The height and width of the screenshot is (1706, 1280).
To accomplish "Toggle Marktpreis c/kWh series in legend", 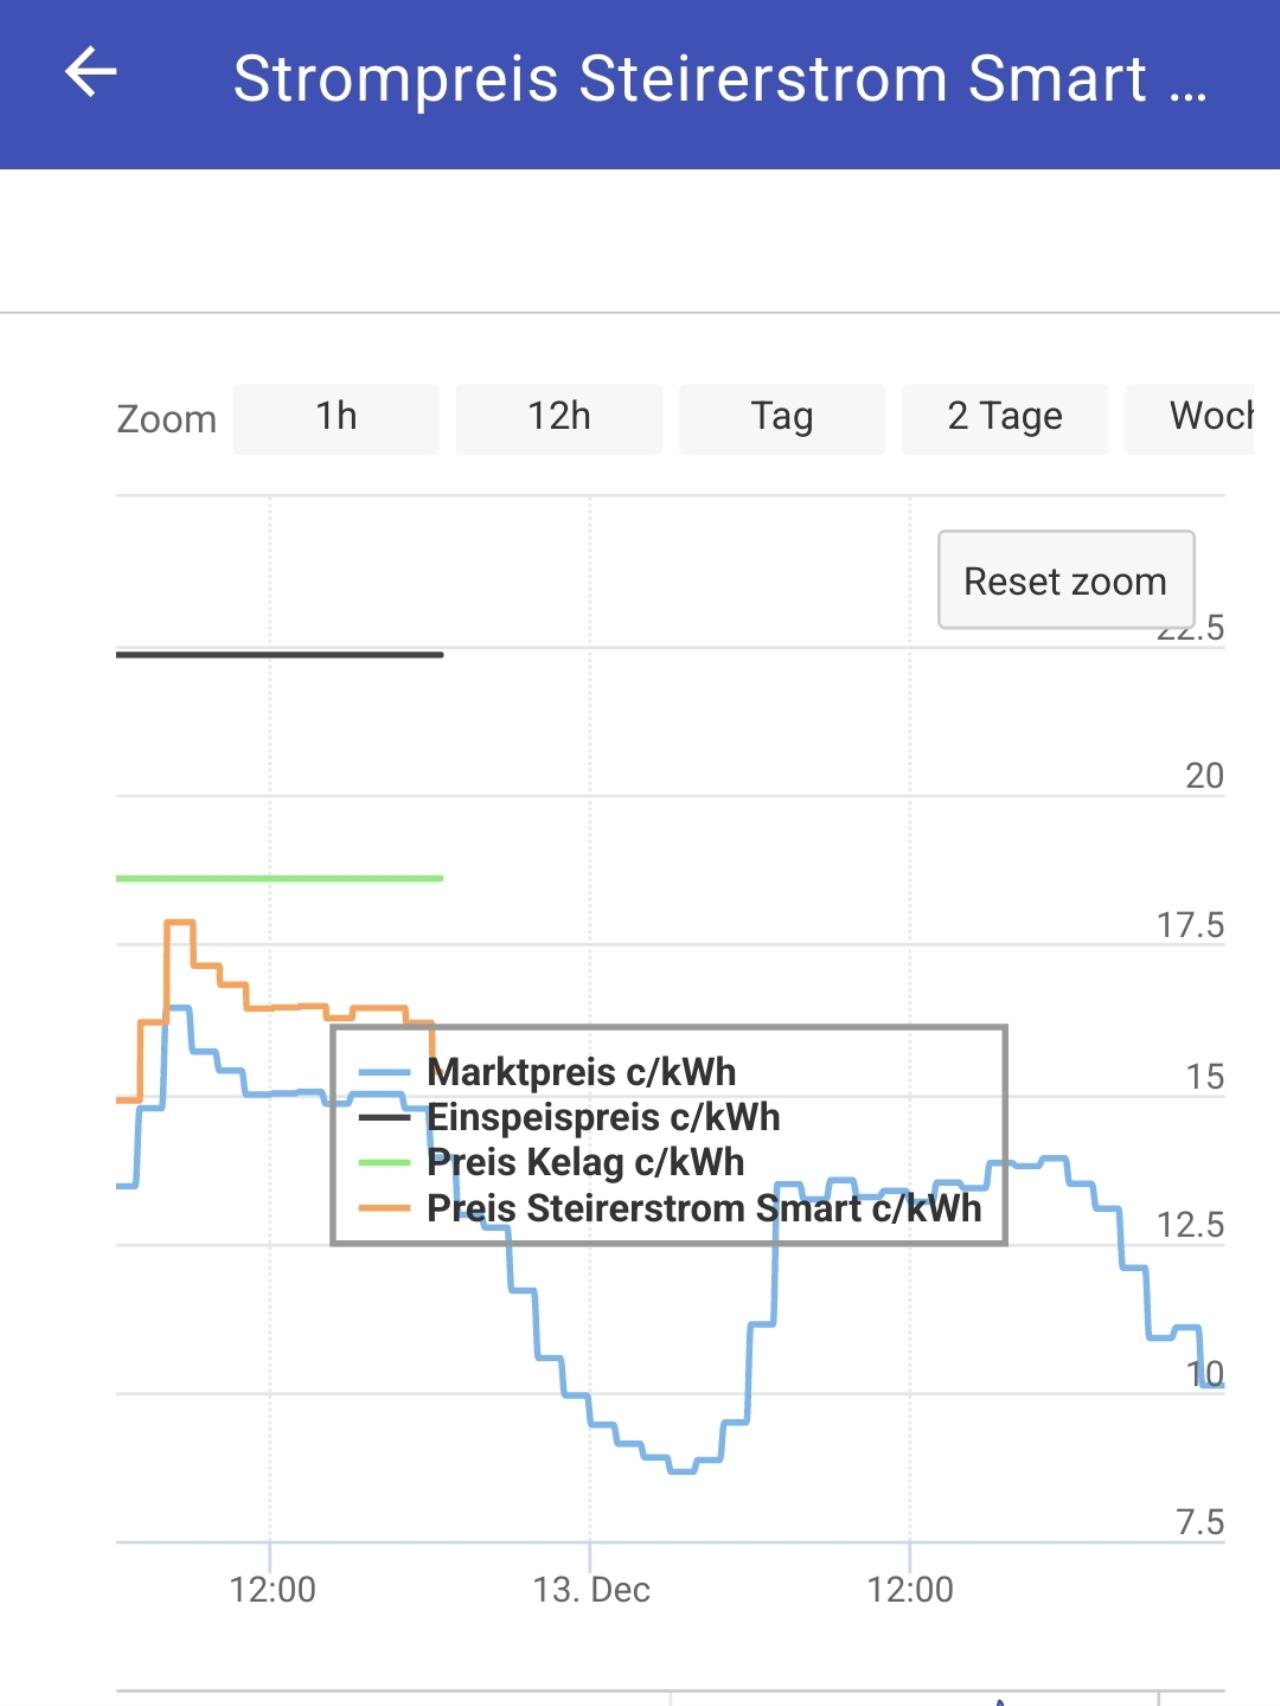I will [x=581, y=1072].
